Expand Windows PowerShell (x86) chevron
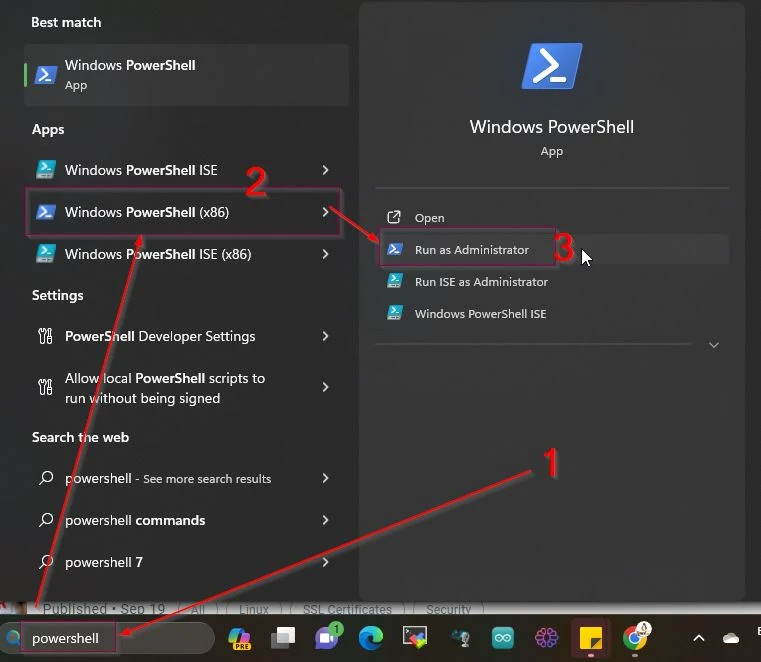This screenshot has height=662, width=761. (325, 212)
